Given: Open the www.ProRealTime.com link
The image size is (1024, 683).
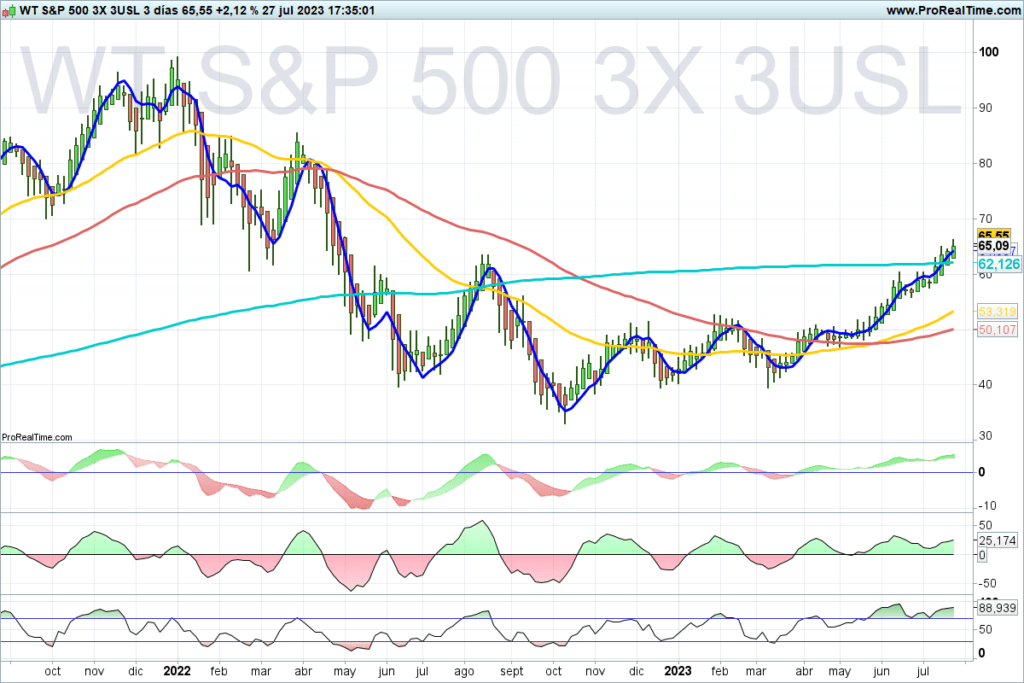Looking at the screenshot, I should tap(953, 10).
